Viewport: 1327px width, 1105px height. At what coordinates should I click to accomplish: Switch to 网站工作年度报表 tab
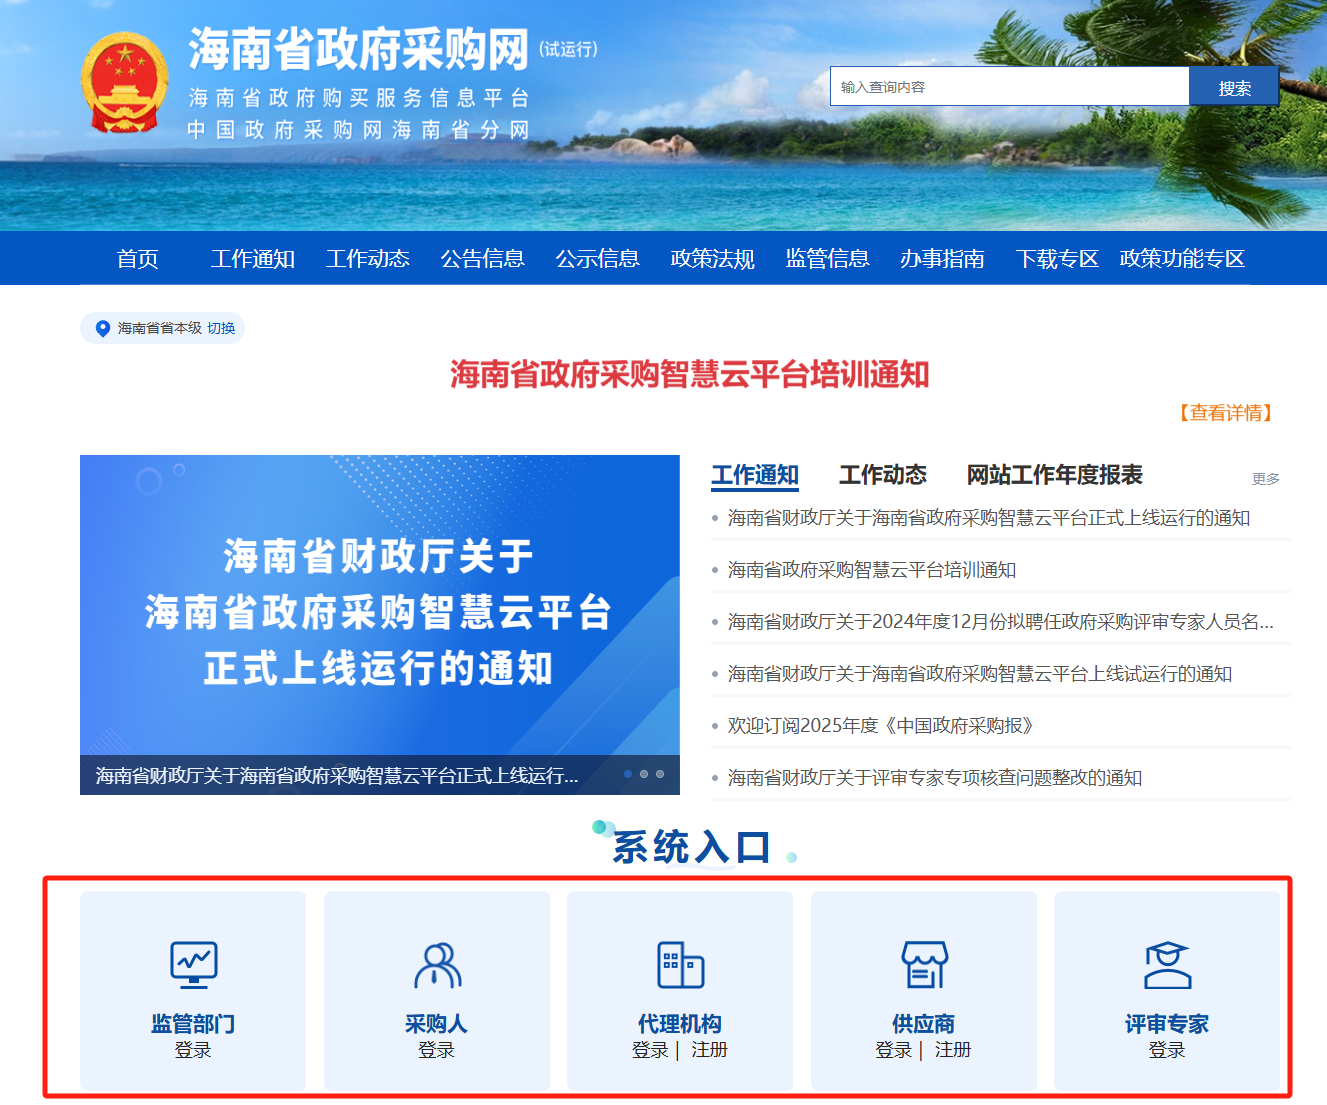coord(1054,475)
